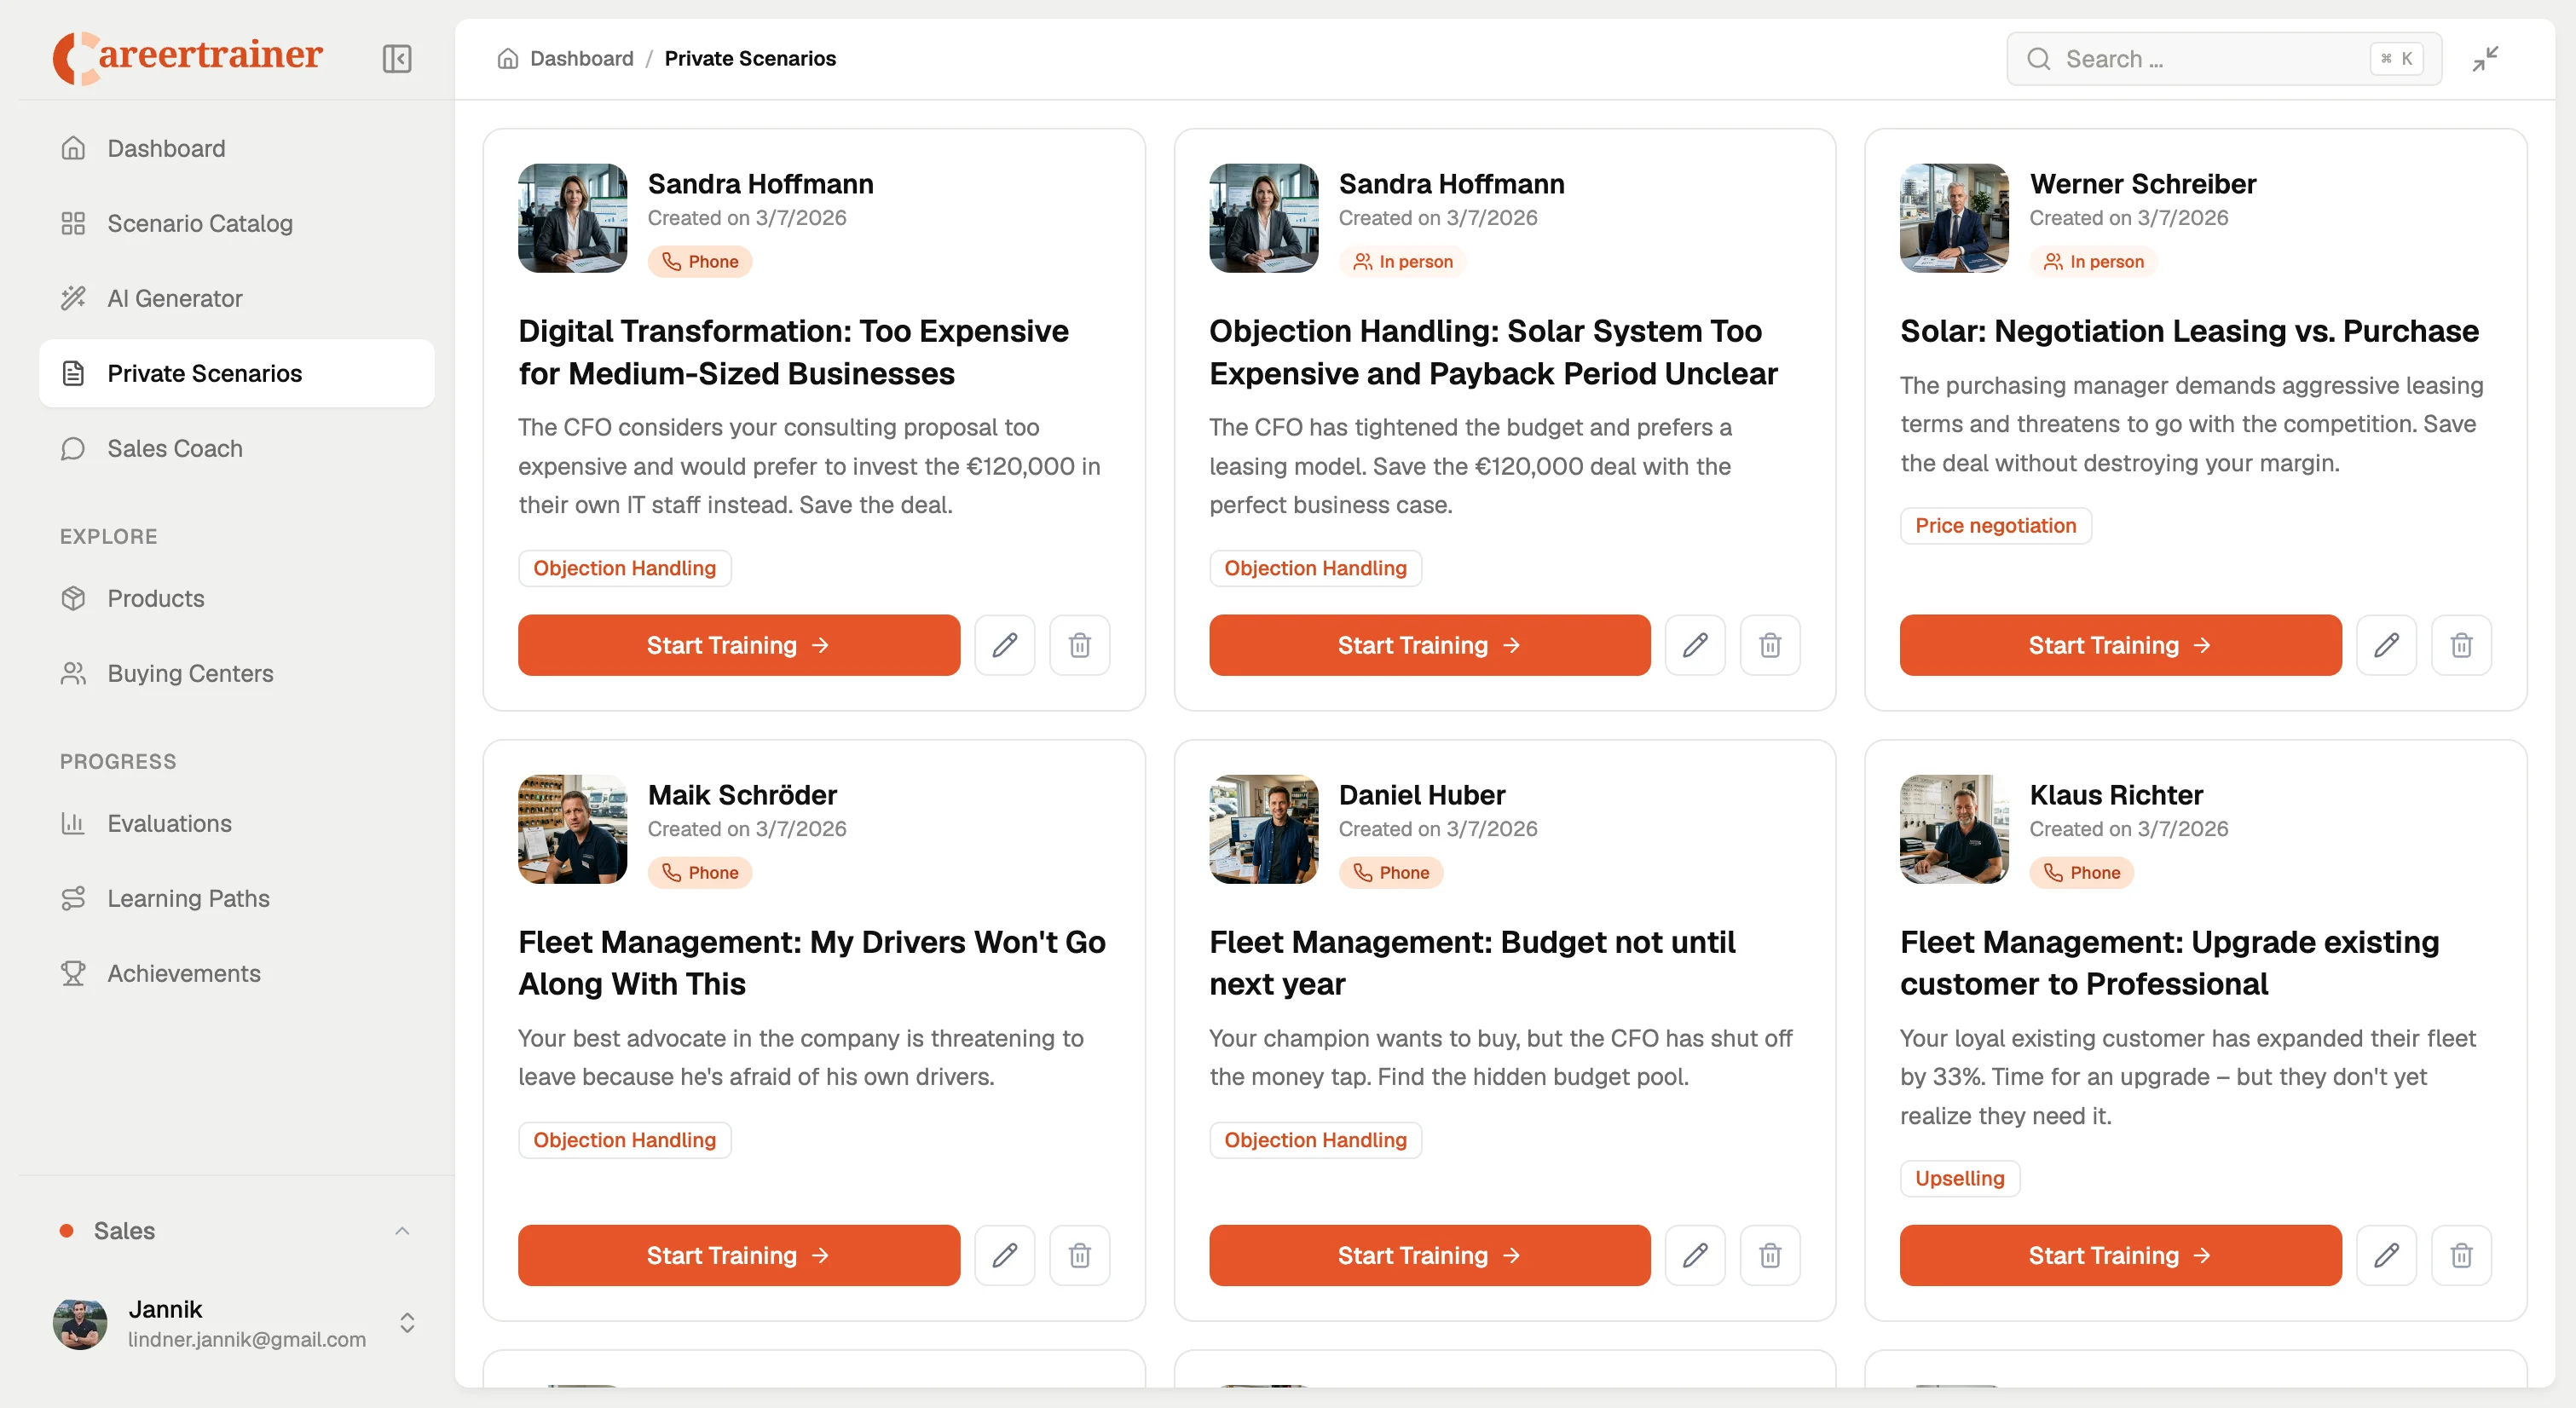
Task: Start Training for Solar System Too Expensive
Action: point(1429,645)
